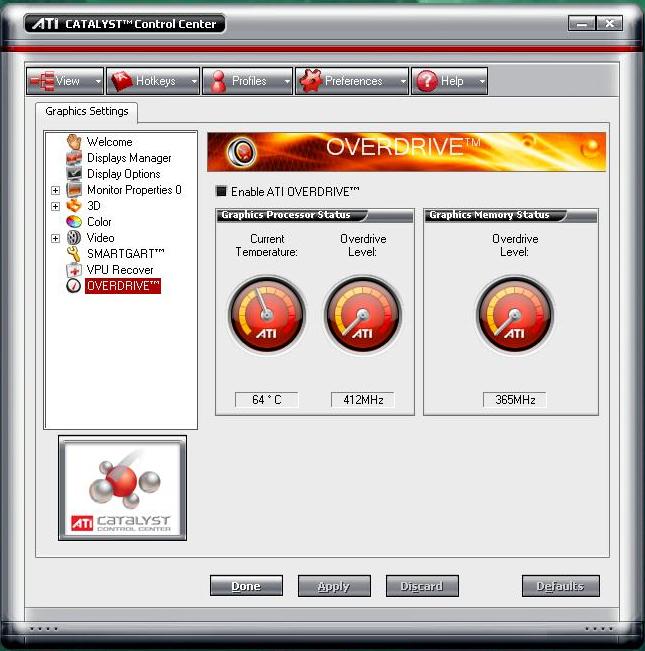Expand the Video tree node

[x=55, y=238]
